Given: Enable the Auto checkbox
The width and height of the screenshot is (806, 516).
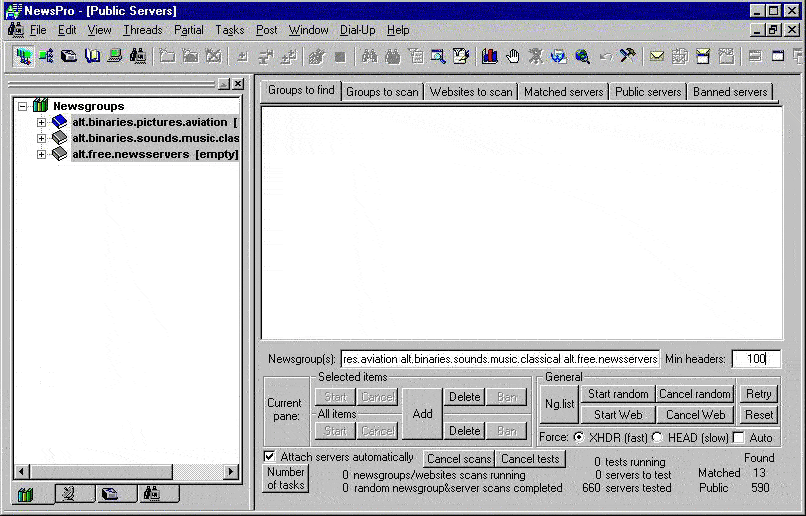Looking at the screenshot, I should 739,437.
